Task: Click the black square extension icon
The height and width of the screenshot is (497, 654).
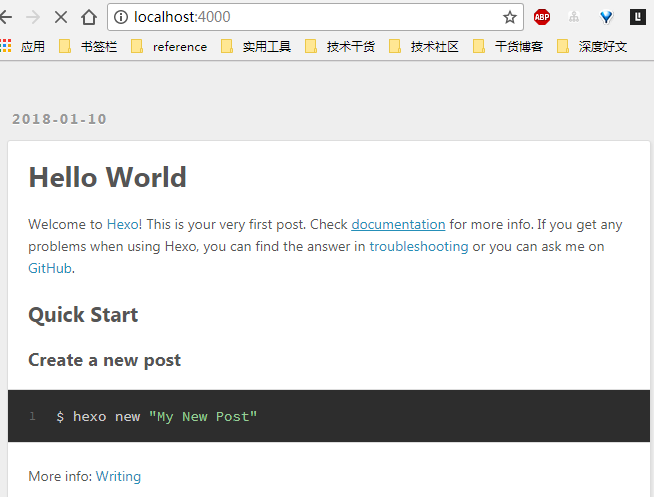Action: click(x=638, y=17)
